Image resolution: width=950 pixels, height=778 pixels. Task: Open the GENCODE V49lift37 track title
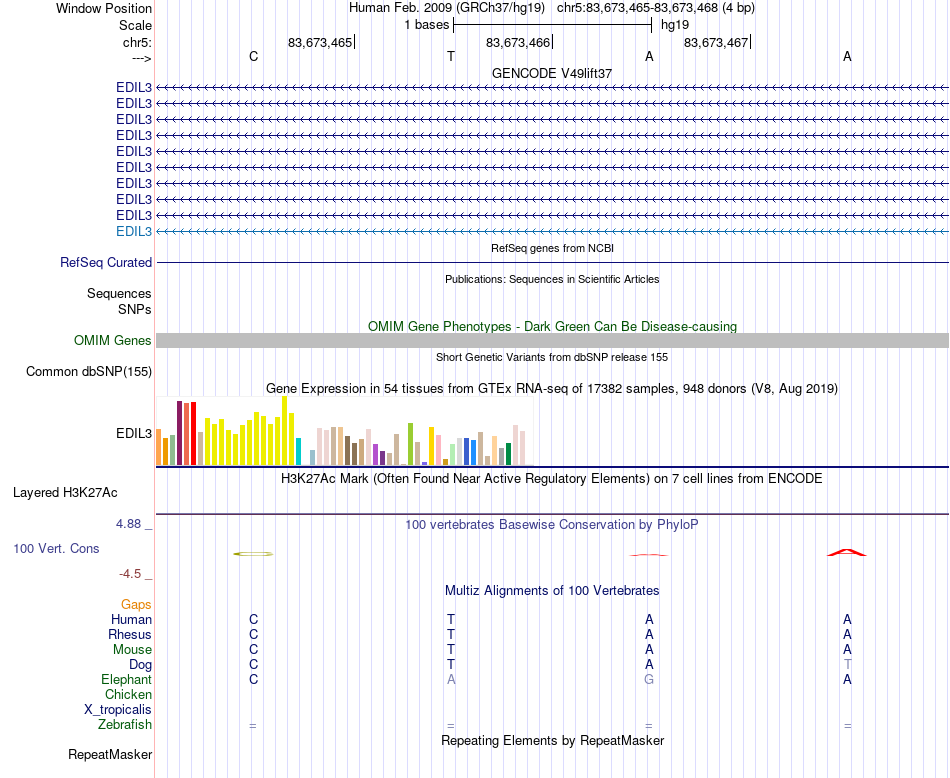click(552, 73)
